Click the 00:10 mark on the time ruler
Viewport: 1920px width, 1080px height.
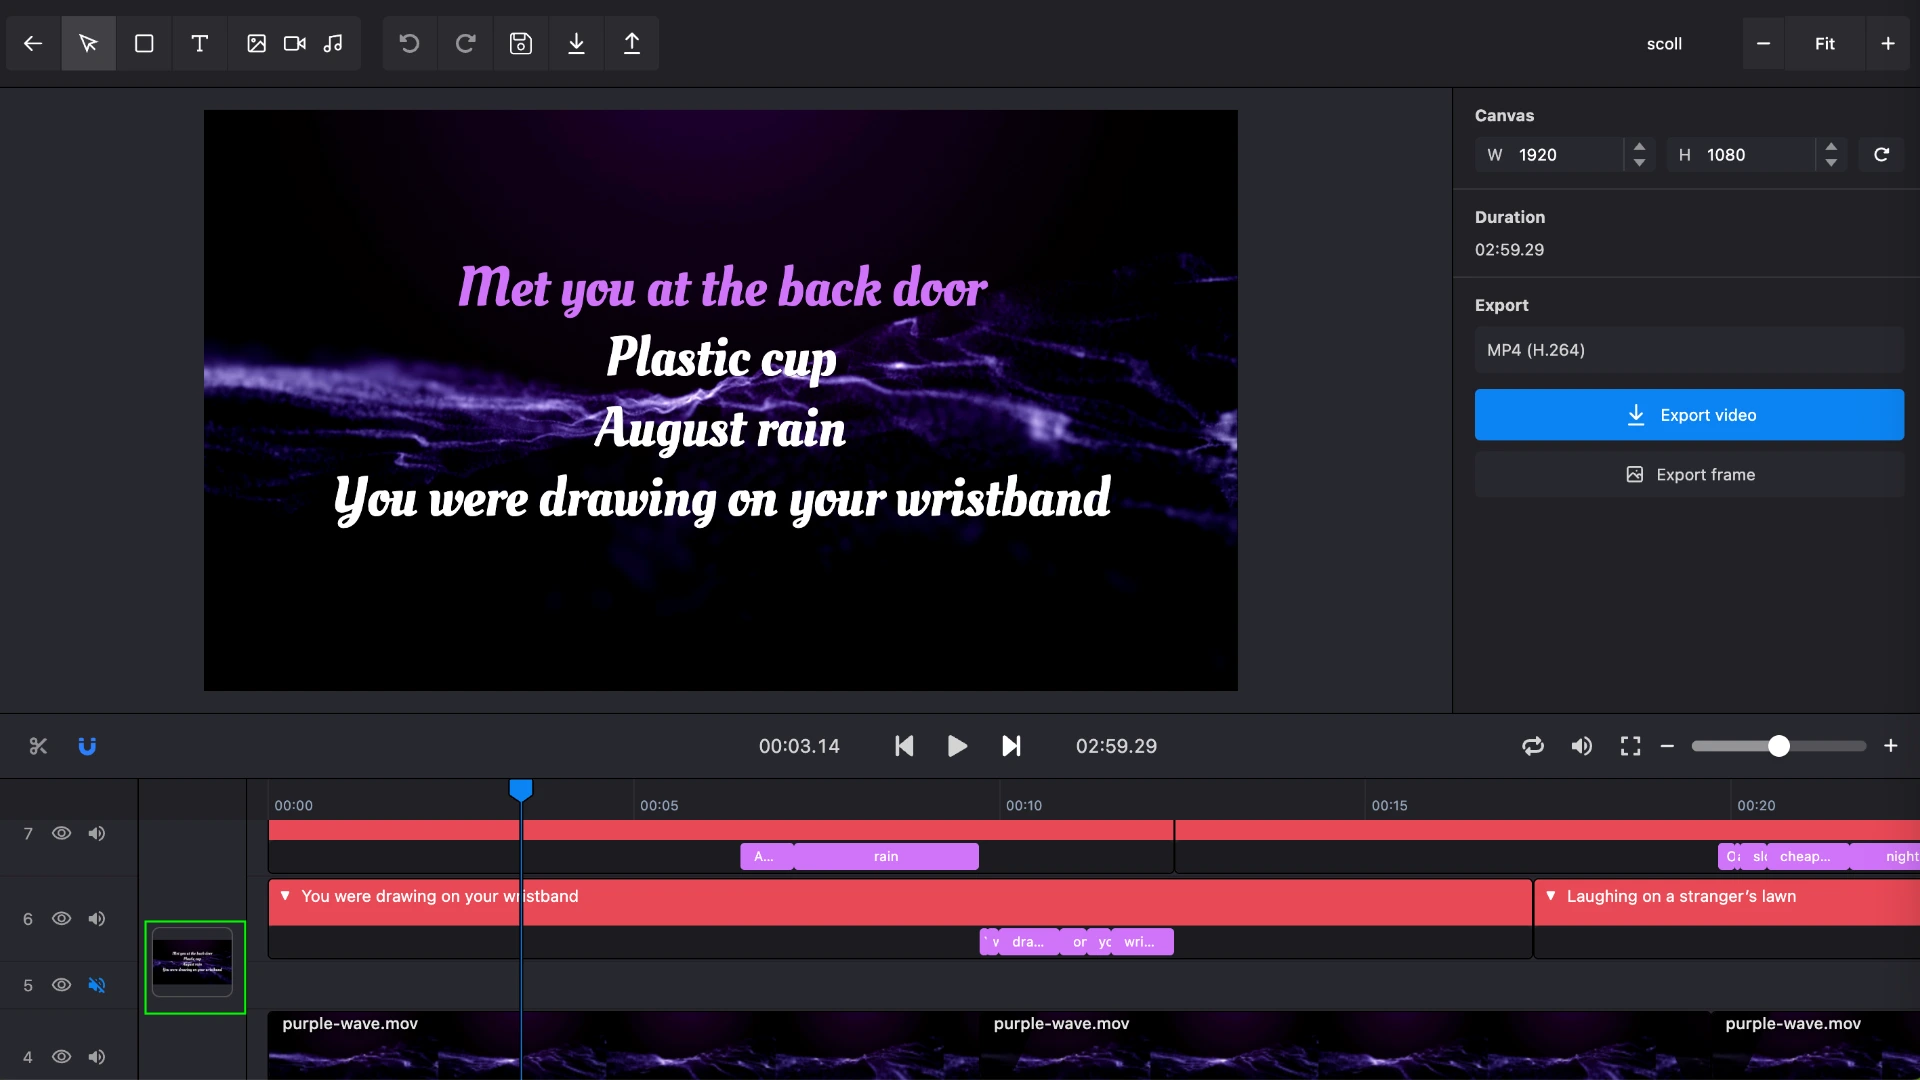[x=1023, y=805]
